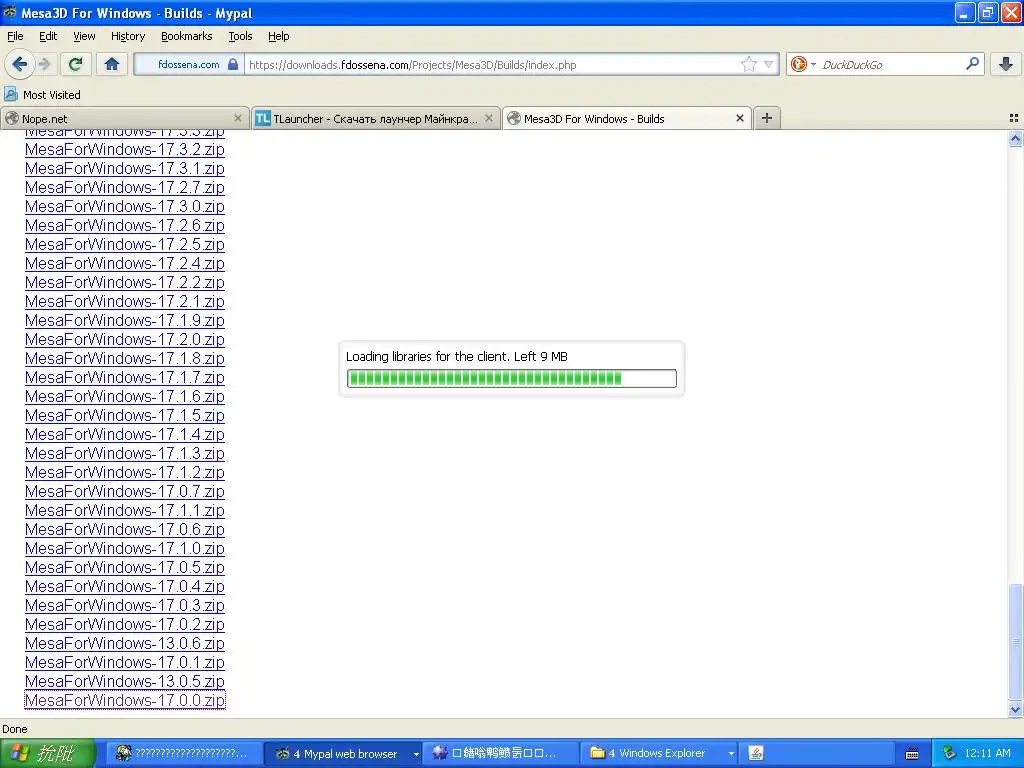Viewport: 1024px width, 768px height.
Task: Close the TLauncher tab
Action: 488,118
